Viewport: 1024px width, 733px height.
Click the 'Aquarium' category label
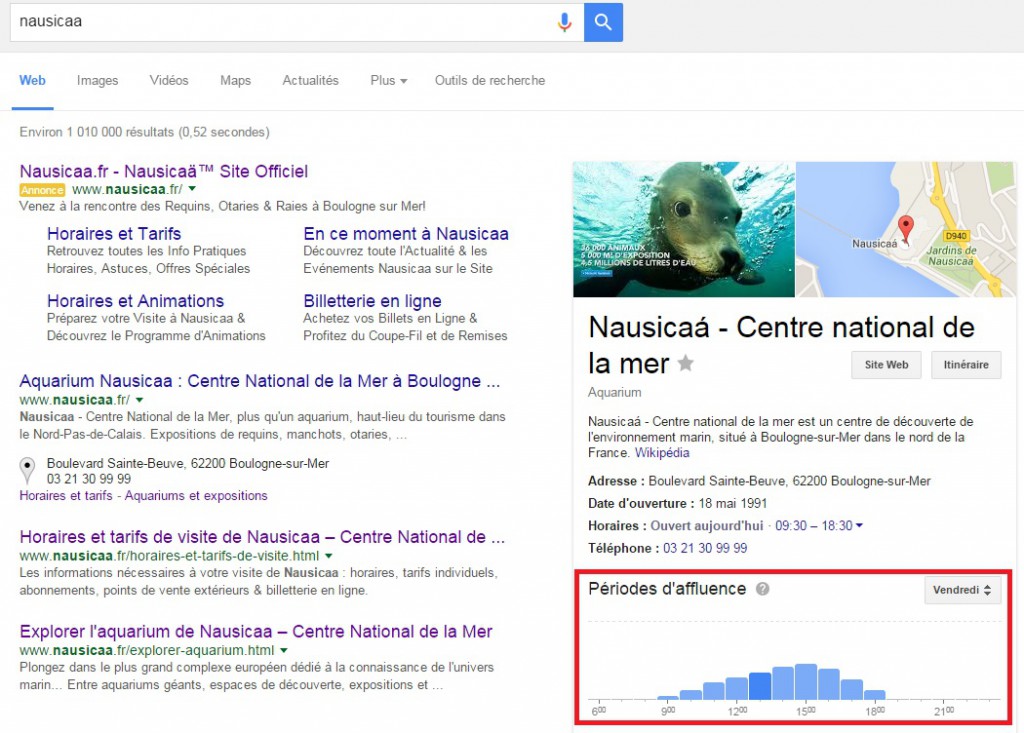pos(615,392)
